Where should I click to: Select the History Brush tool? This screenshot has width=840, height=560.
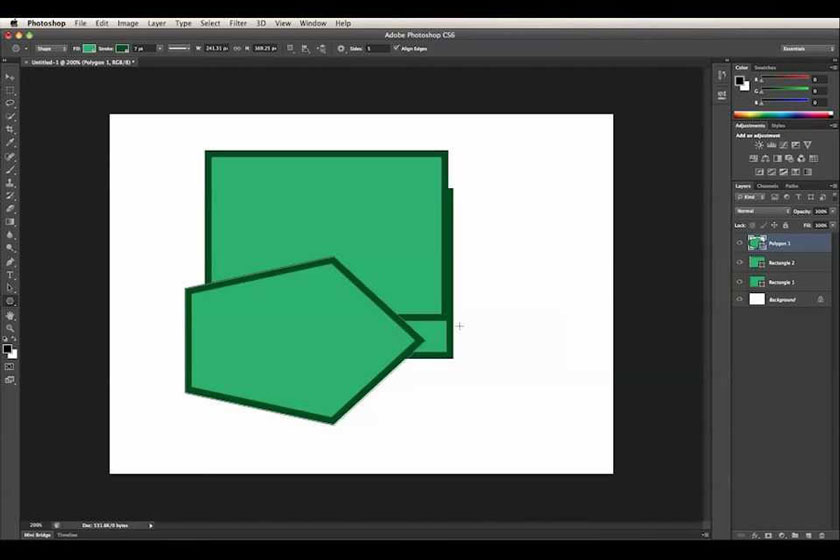pyautogui.click(x=10, y=196)
